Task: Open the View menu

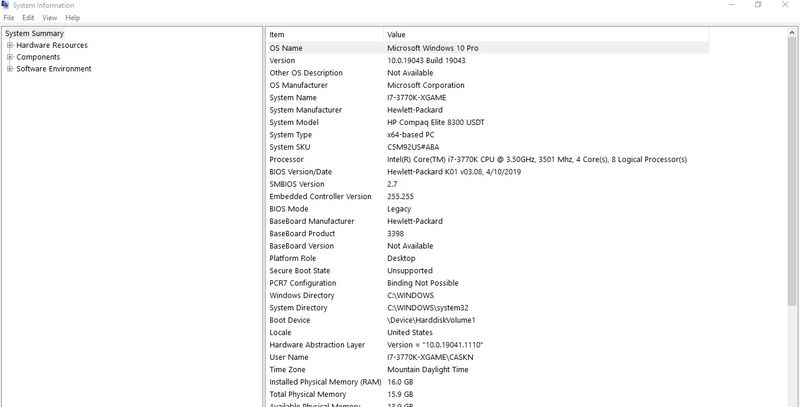Action: [x=49, y=18]
